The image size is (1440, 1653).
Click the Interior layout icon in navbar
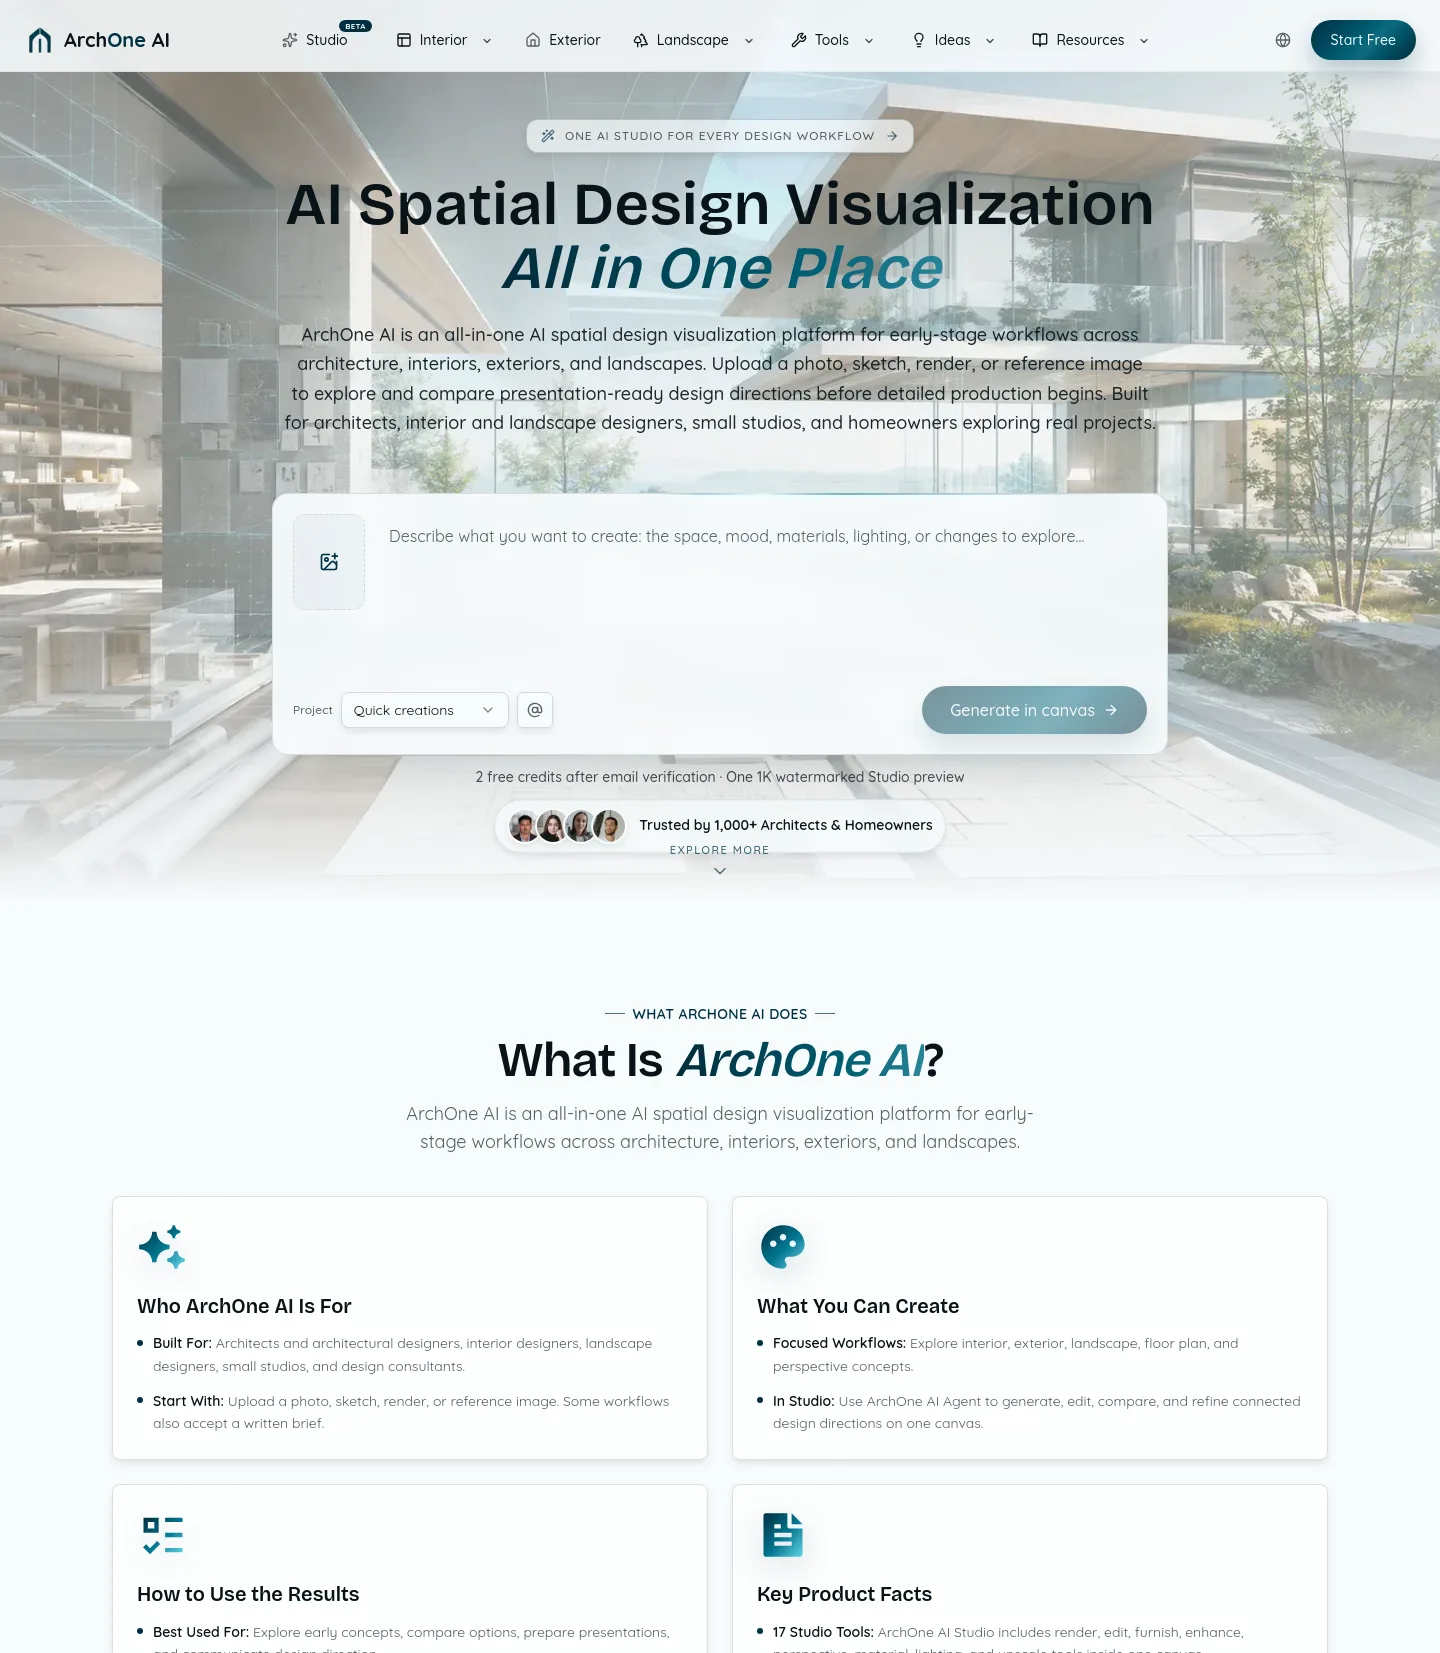click(404, 40)
